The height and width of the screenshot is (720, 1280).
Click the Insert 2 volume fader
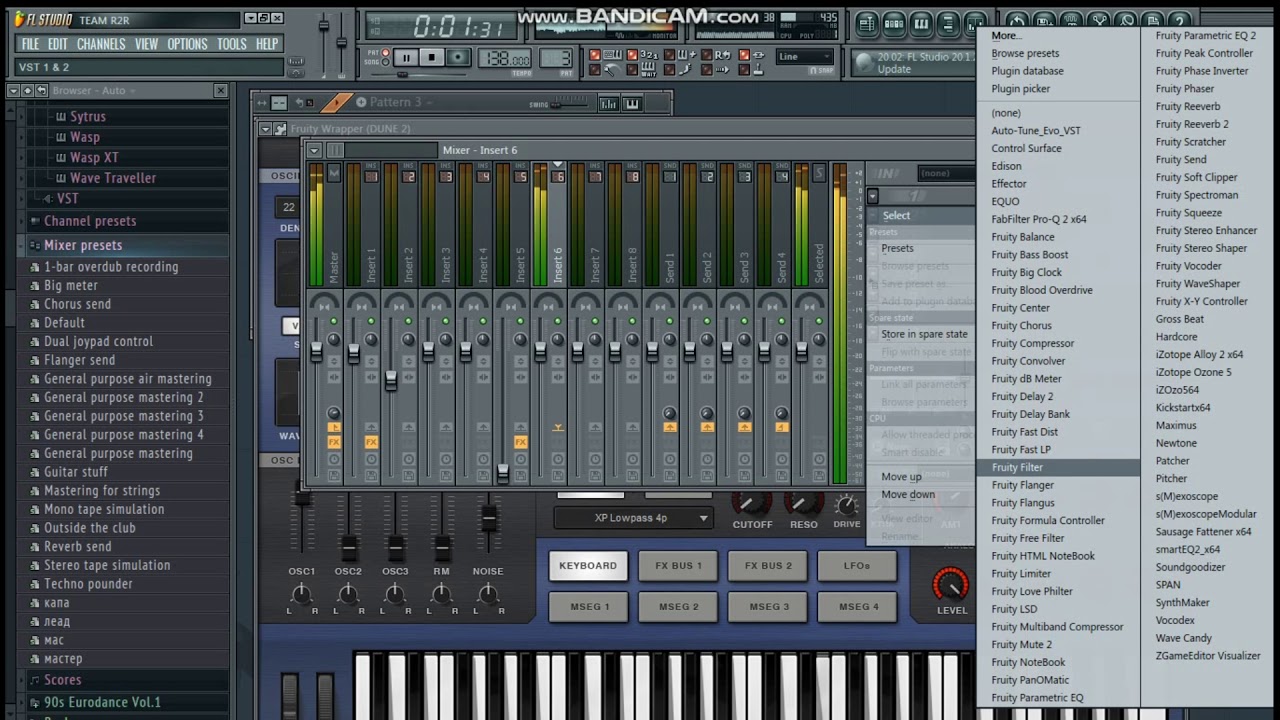[x=391, y=381]
